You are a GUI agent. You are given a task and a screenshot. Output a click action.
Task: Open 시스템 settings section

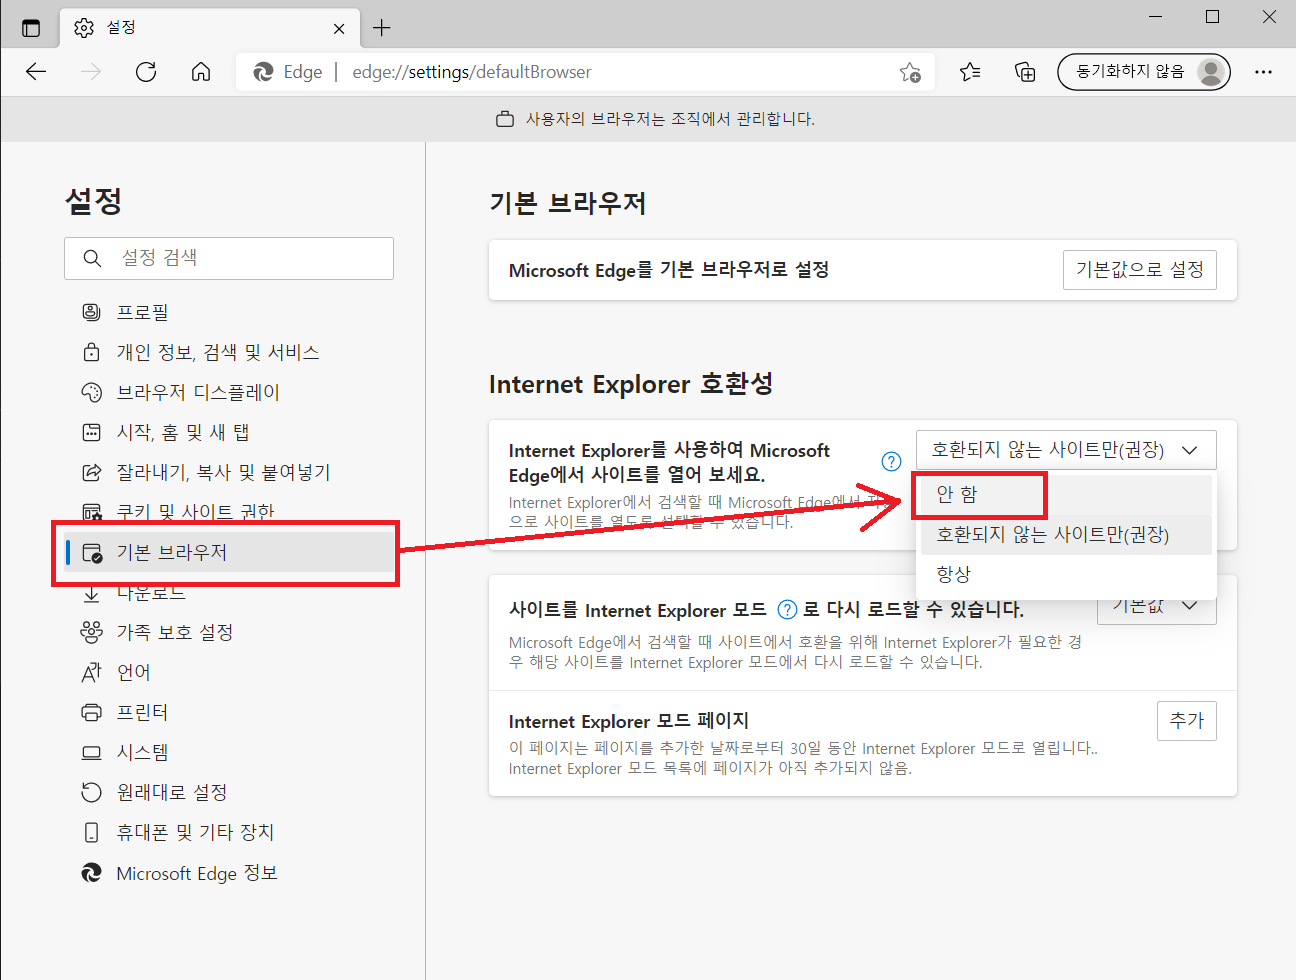pyautogui.click(x=229, y=752)
